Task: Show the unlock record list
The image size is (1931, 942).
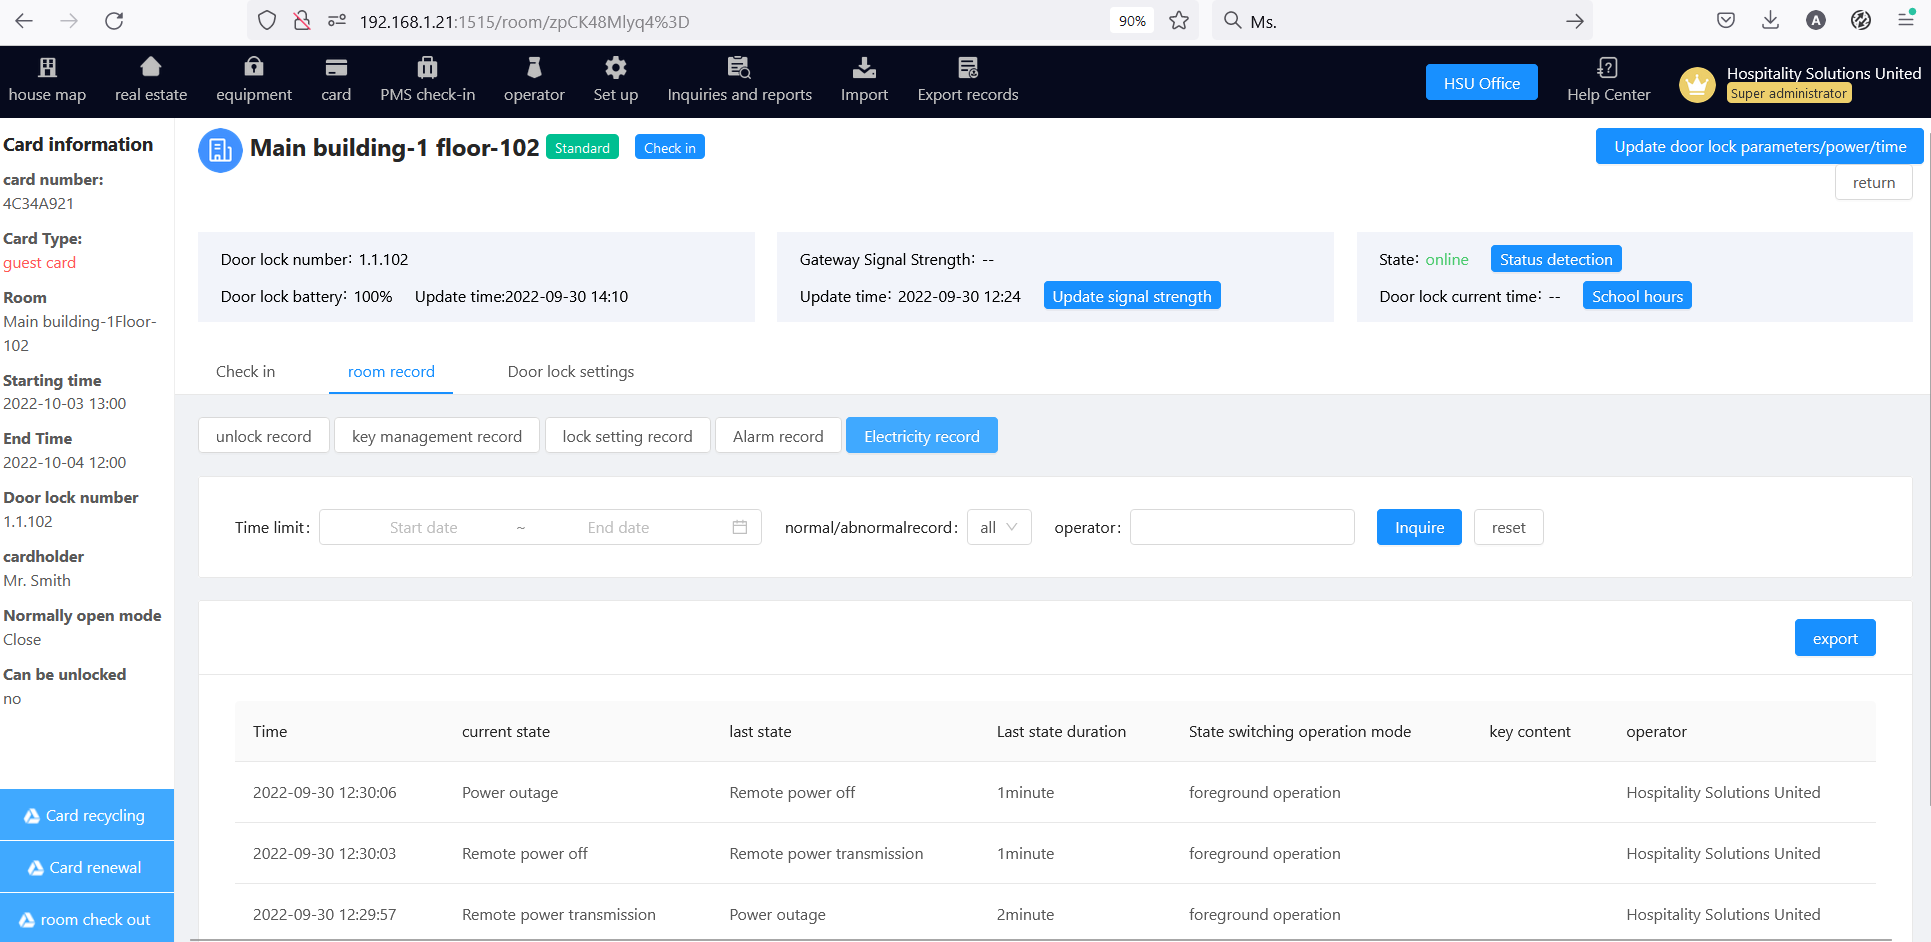Action: pyautogui.click(x=263, y=436)
